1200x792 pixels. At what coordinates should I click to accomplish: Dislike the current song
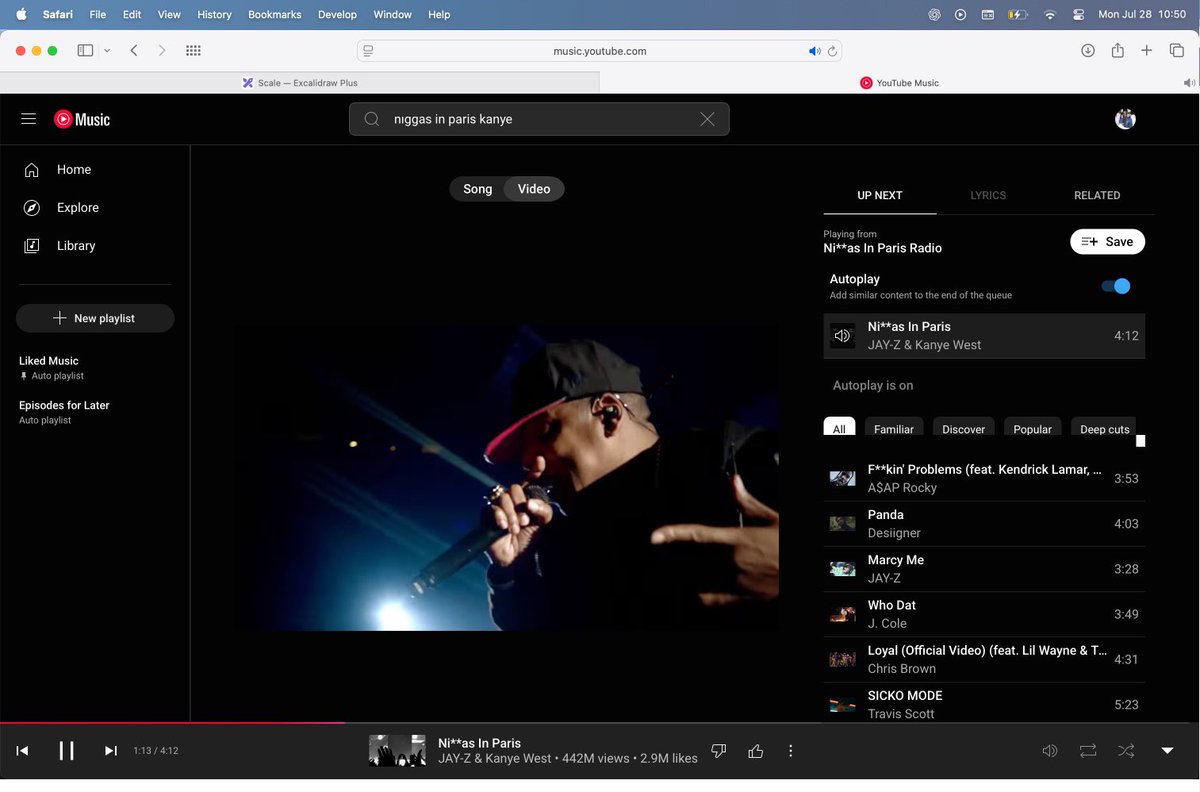point(718,751)
